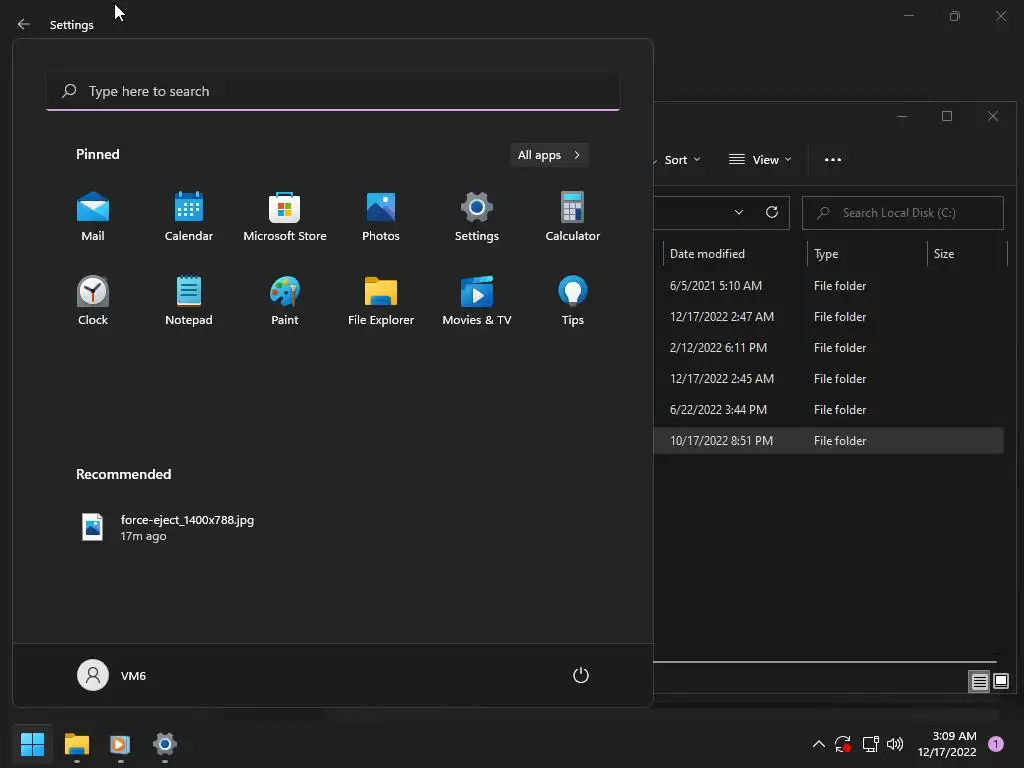This screenshot has height=768, width=1024.
Task: Open Microsoft Store pinned icon
Action: tap(285, 216)
